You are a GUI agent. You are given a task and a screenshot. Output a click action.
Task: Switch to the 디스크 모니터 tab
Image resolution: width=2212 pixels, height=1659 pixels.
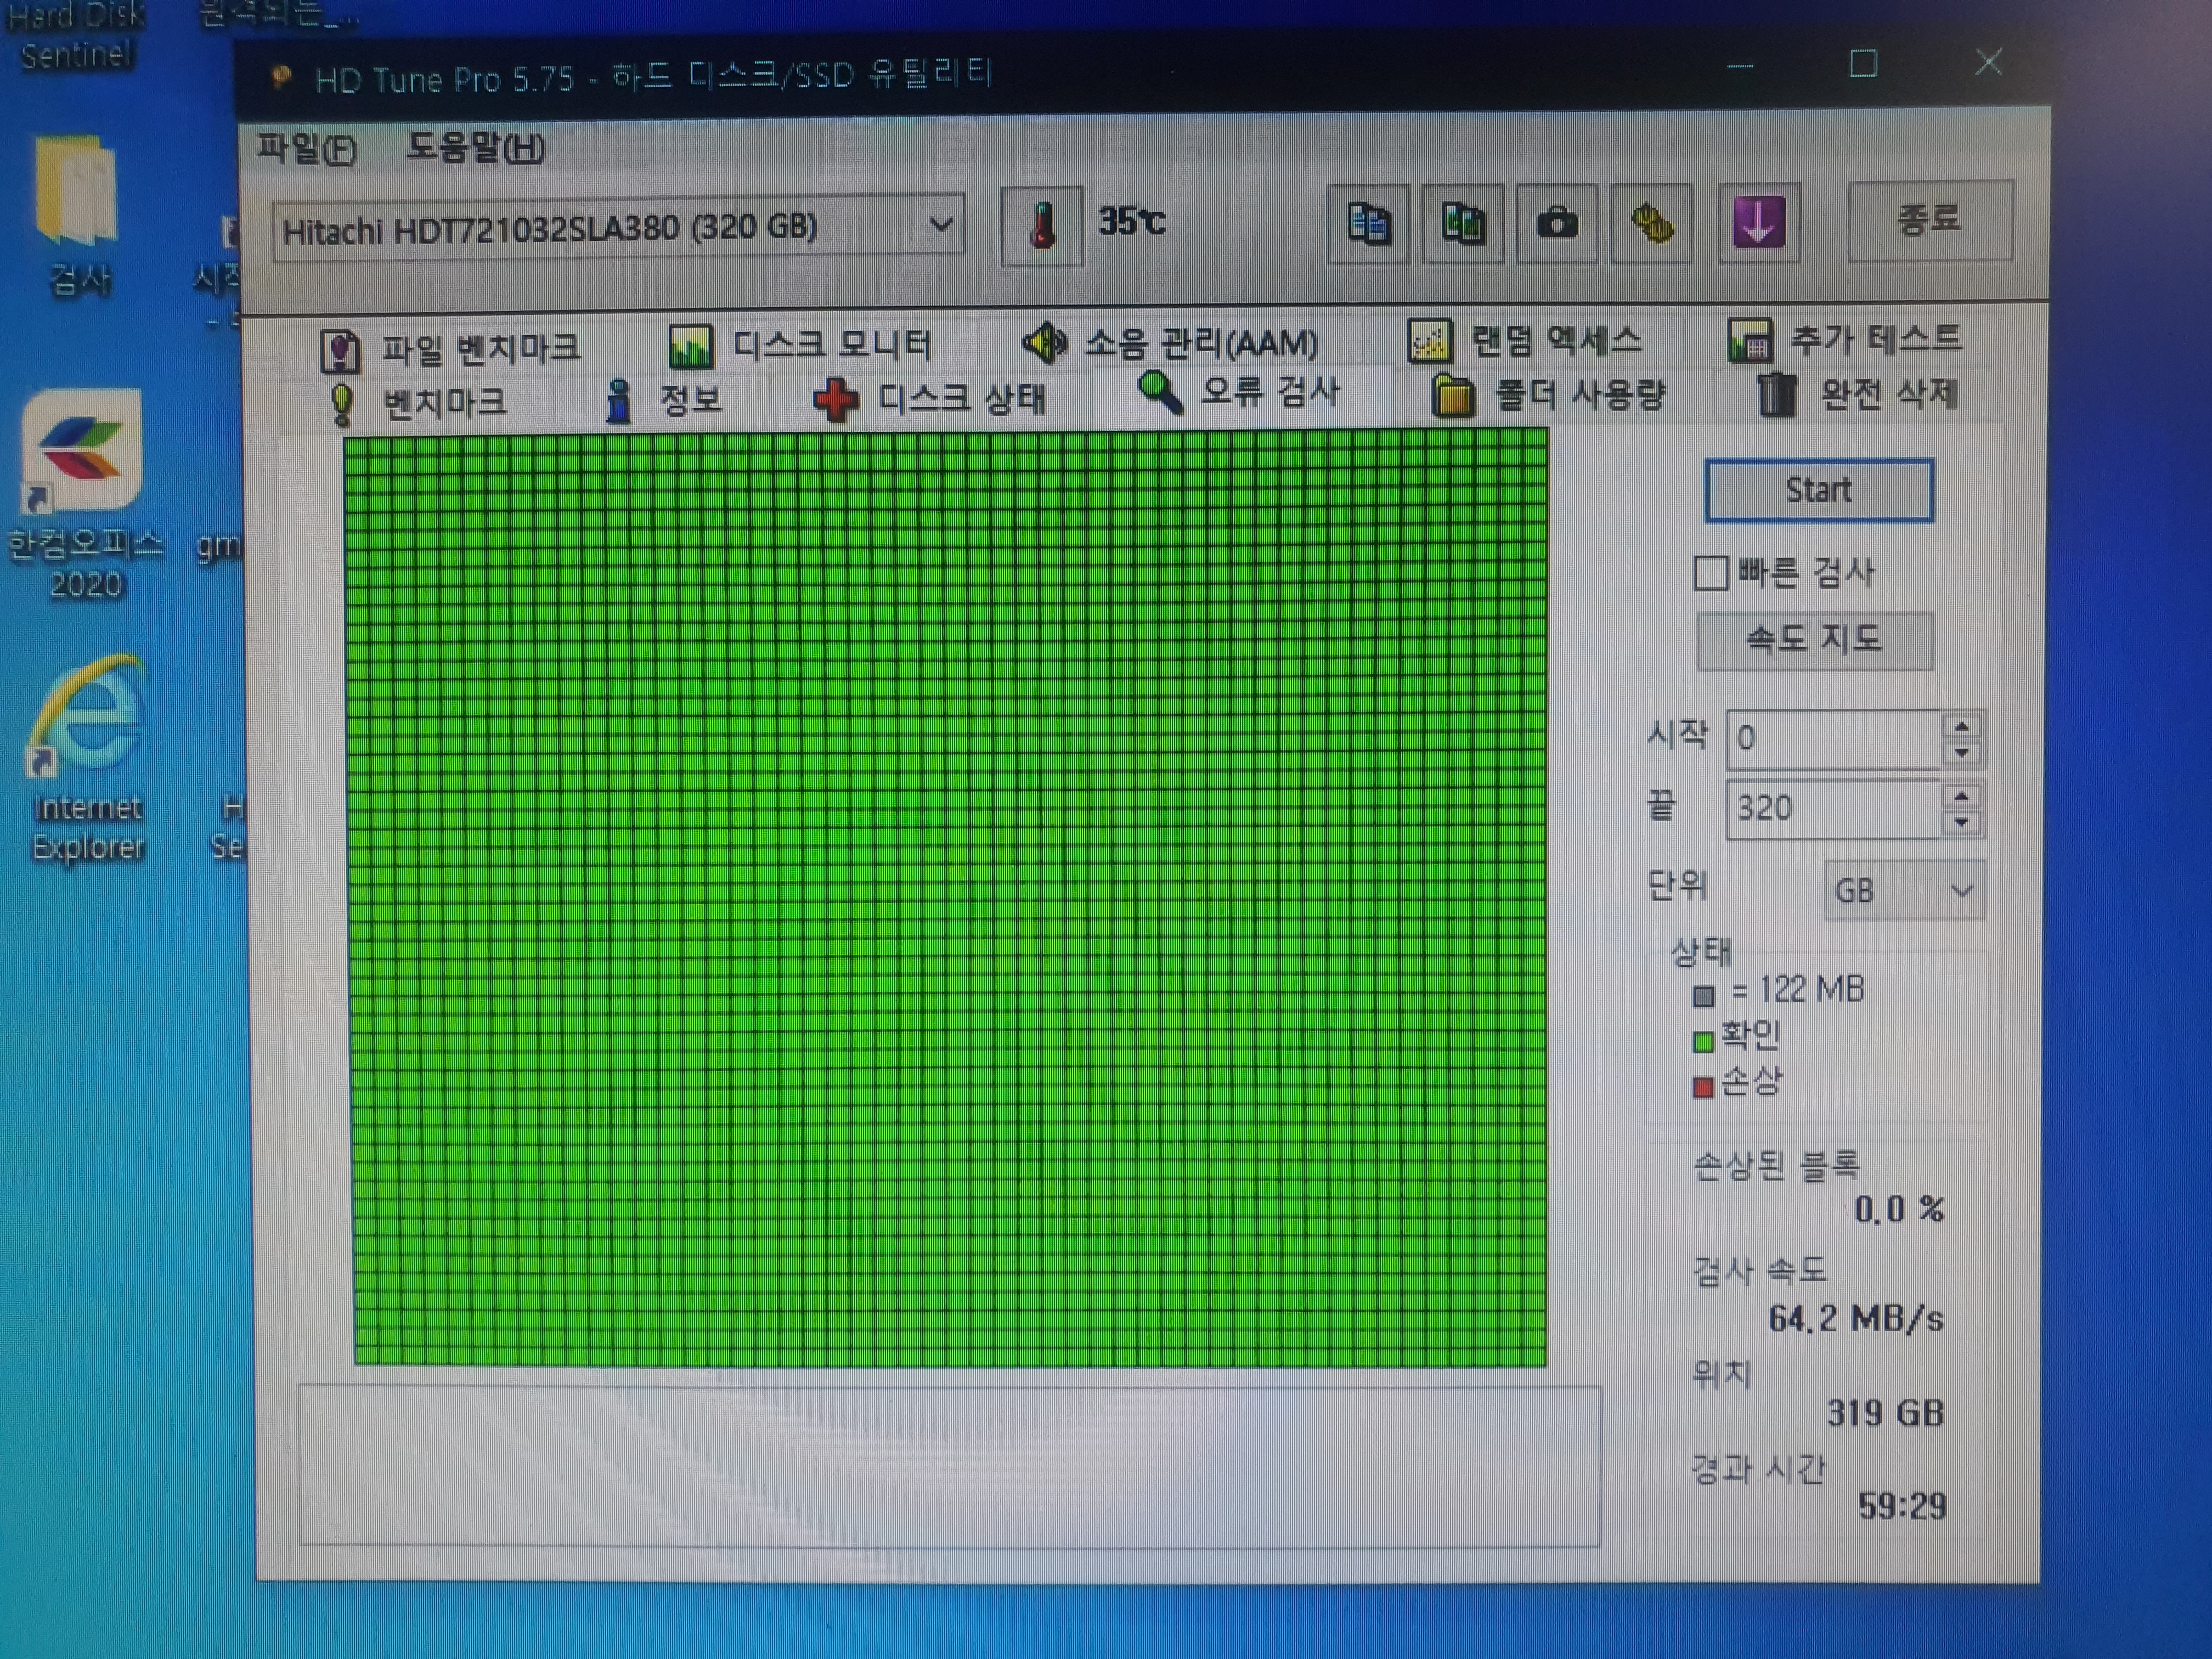tap(800, 346)
